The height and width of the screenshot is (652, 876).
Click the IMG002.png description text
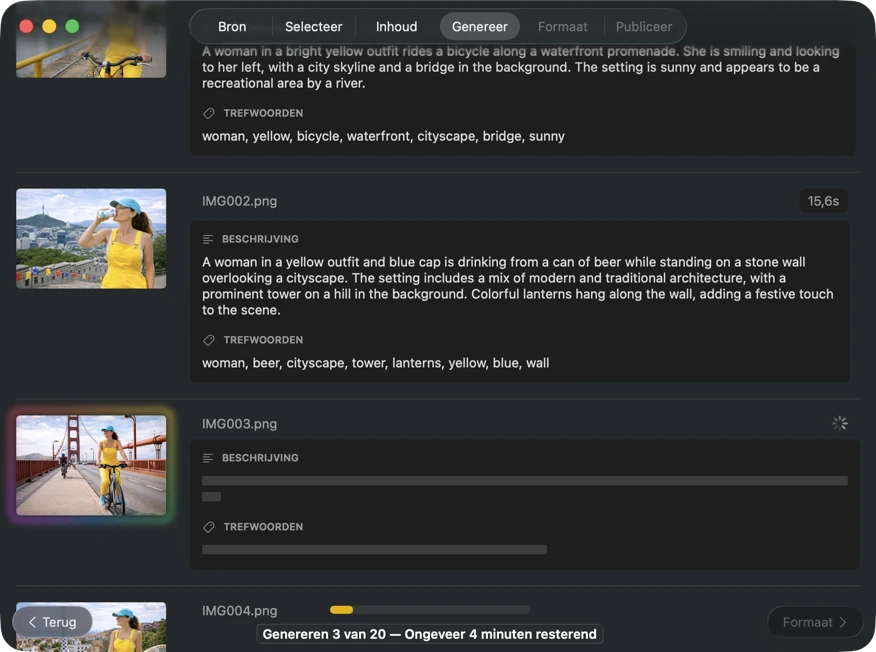(x=517, y=286)
